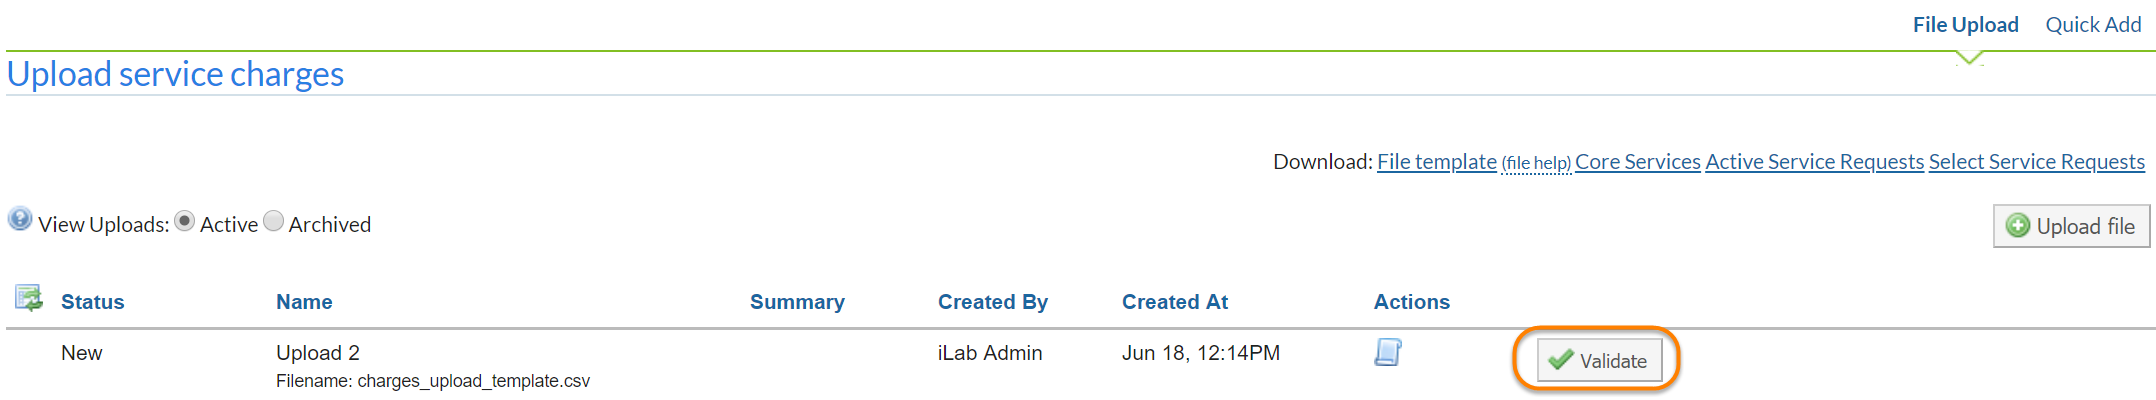
Task: Open the file help link
Action: pos(1536,163)
